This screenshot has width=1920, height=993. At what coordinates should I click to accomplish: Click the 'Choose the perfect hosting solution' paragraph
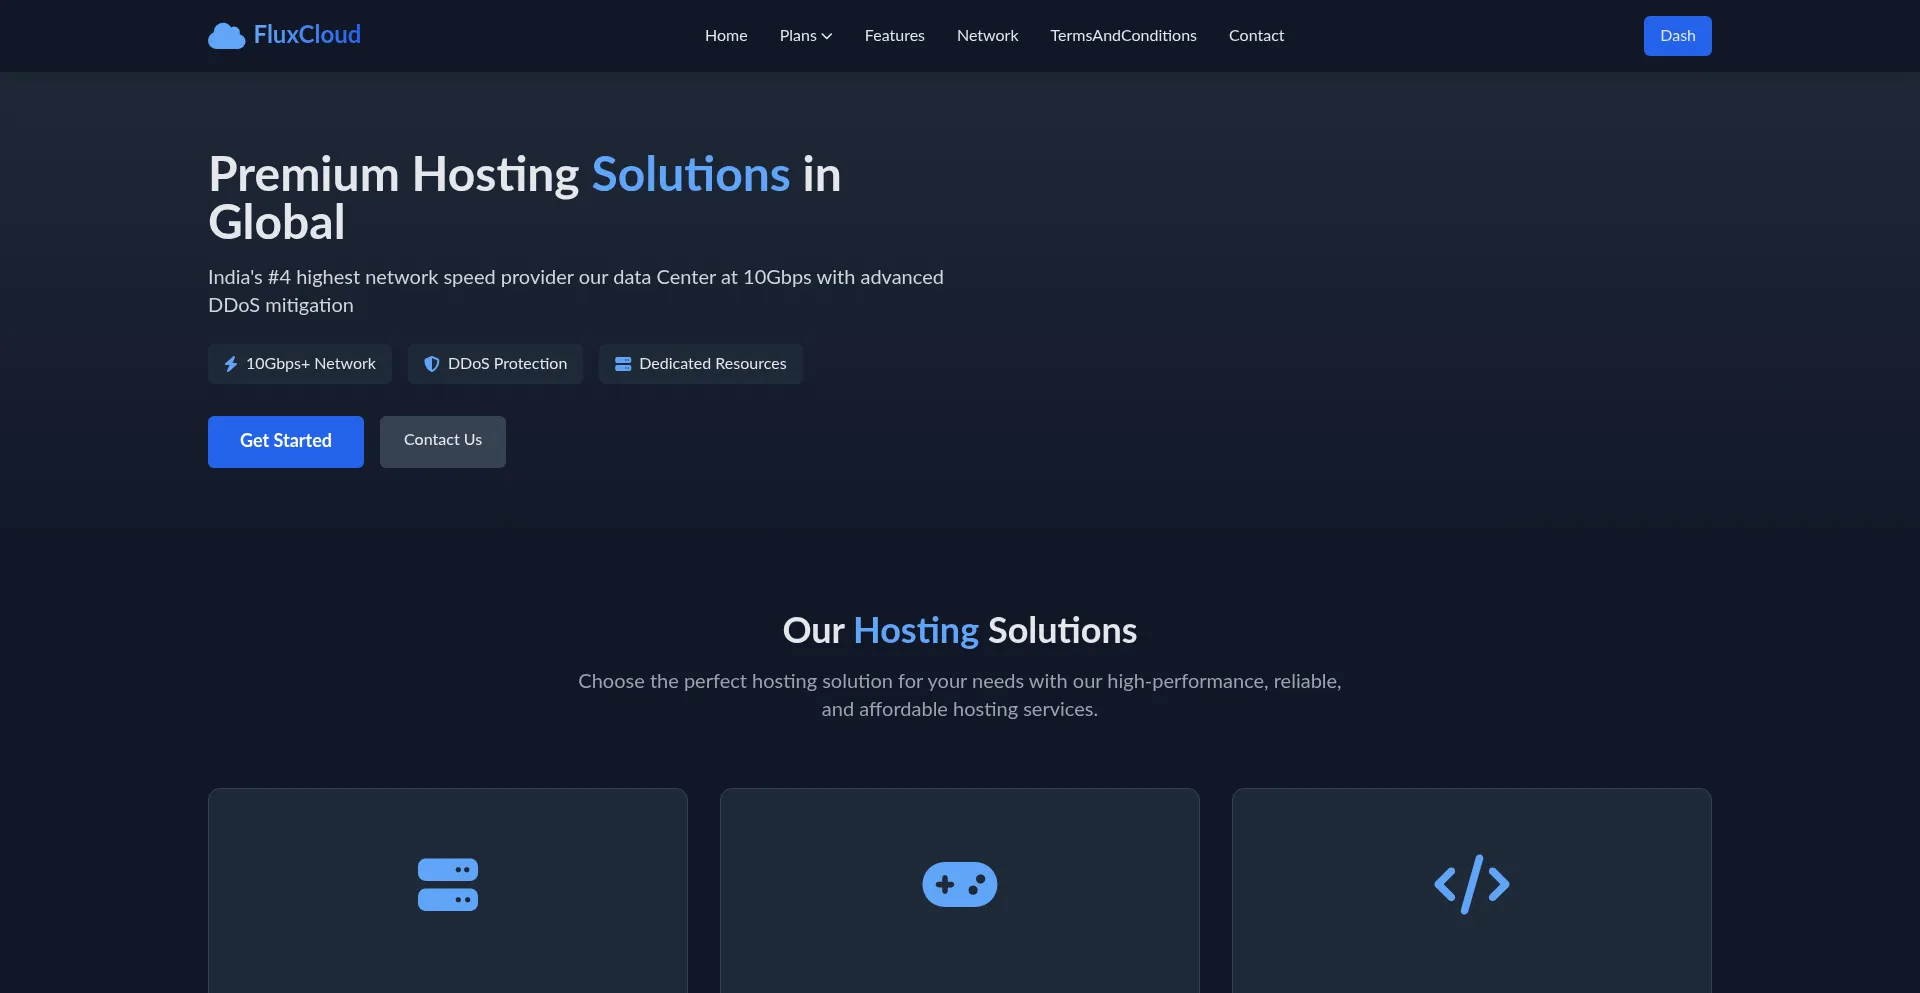[x=960, y=695]
